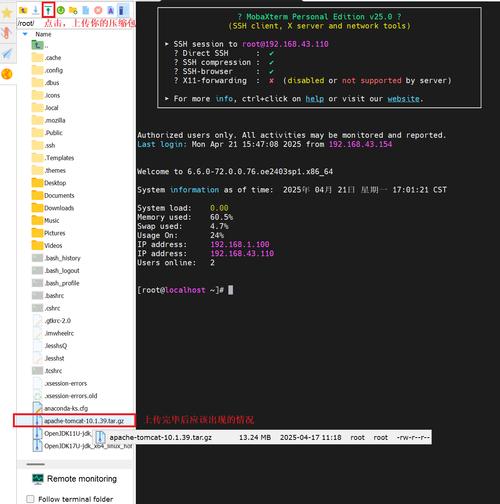The image size is (500, 504).
Task: Open the green '..' parent folder entry
Action: pyautogui.click(x=38, y=45)
